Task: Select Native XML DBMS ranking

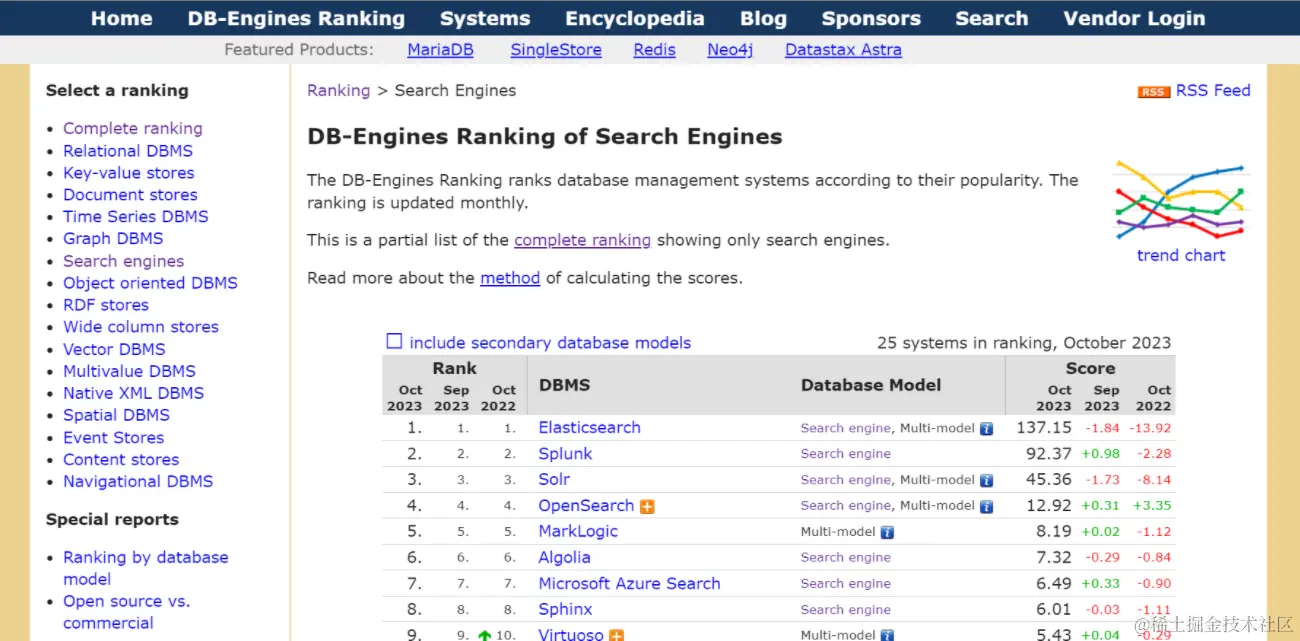Action: tap(133, 393)
